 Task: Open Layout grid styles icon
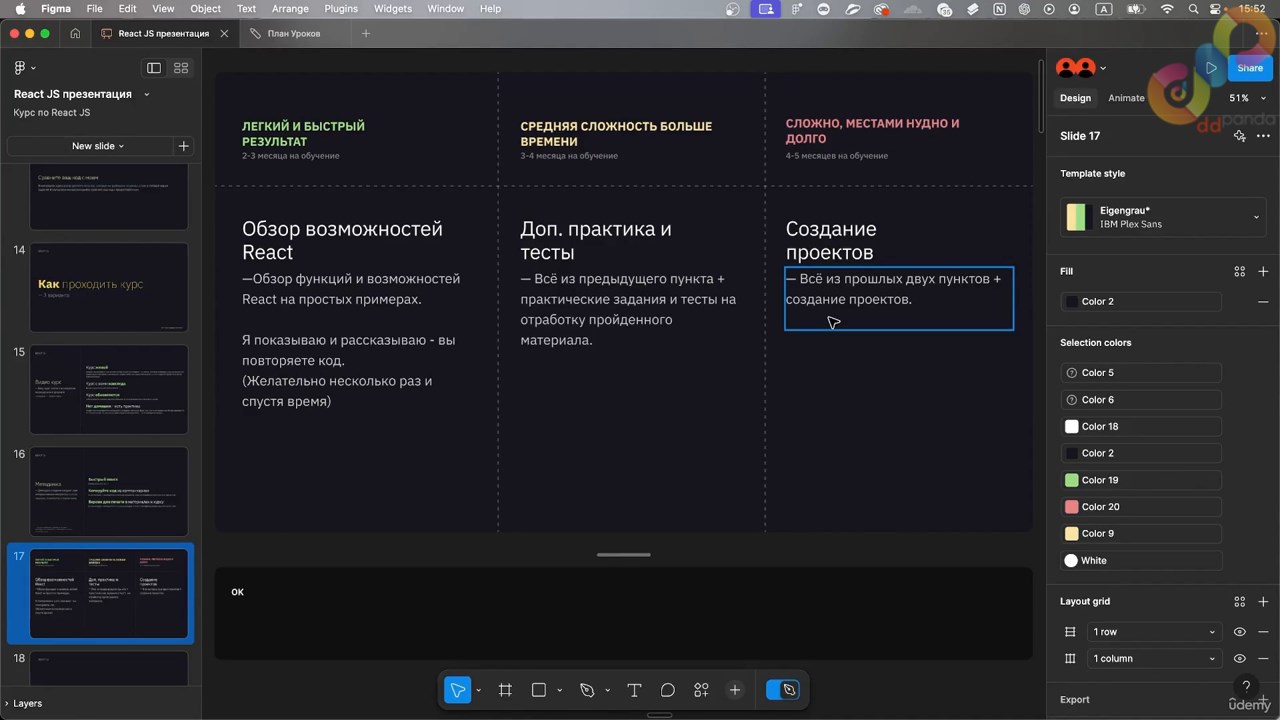(1240, 602)
